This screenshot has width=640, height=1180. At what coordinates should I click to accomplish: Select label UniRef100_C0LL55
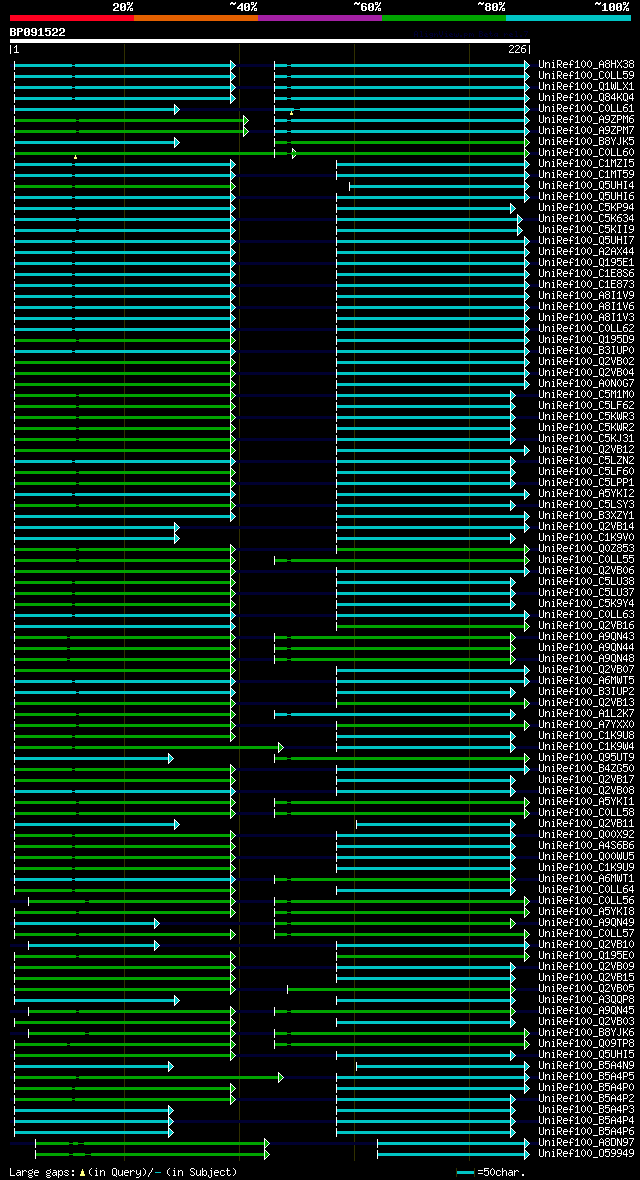click(587, 559)
